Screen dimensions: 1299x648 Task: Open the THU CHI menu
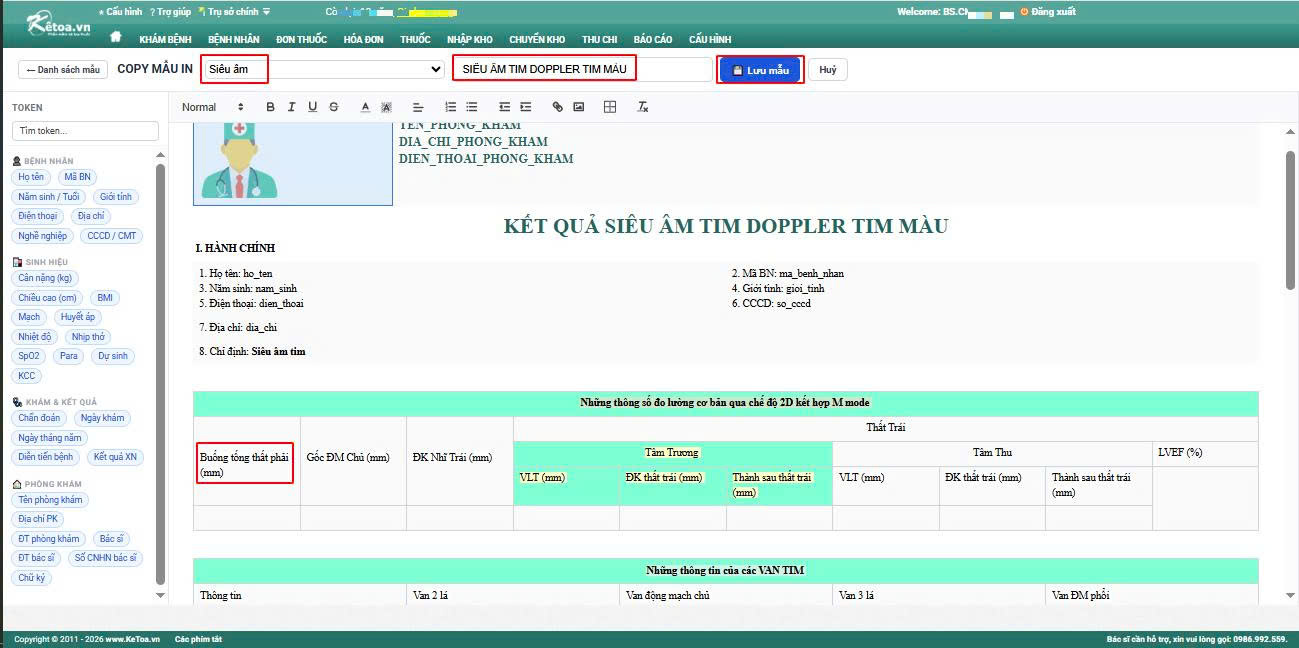[600, 39]
